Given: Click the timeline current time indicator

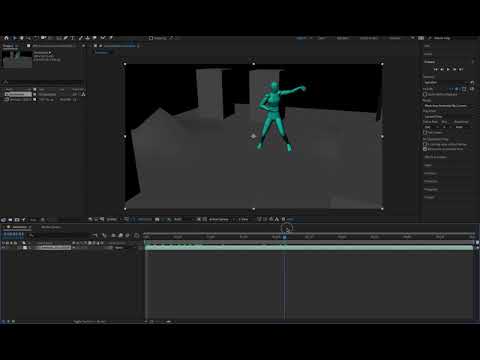Looking at the screenshot, I should (285, 237).
